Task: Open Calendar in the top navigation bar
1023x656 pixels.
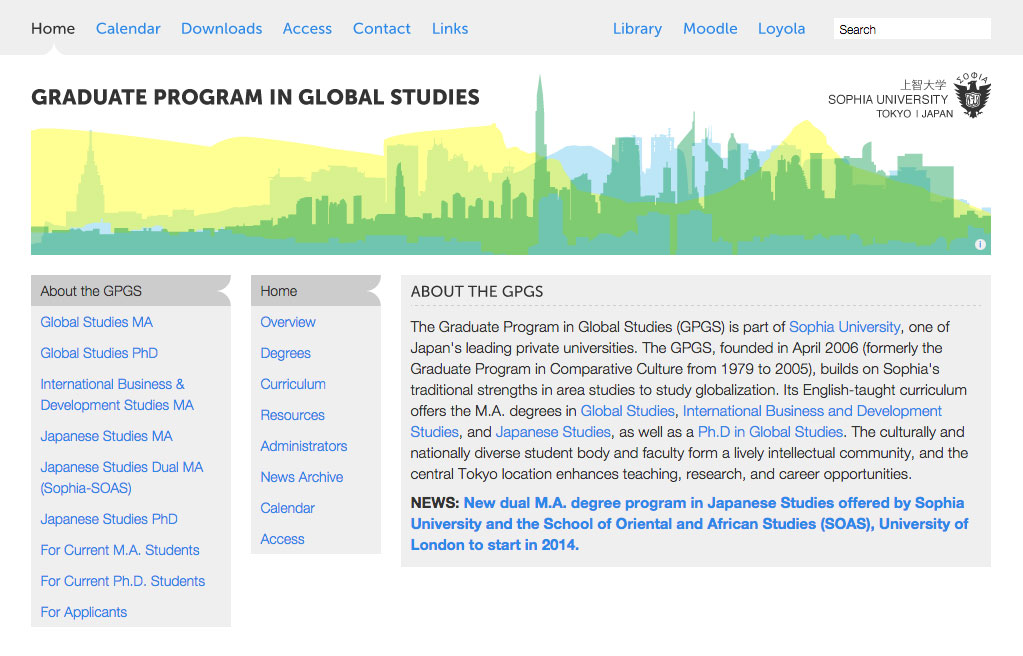Action: click(x=128, y=29)
